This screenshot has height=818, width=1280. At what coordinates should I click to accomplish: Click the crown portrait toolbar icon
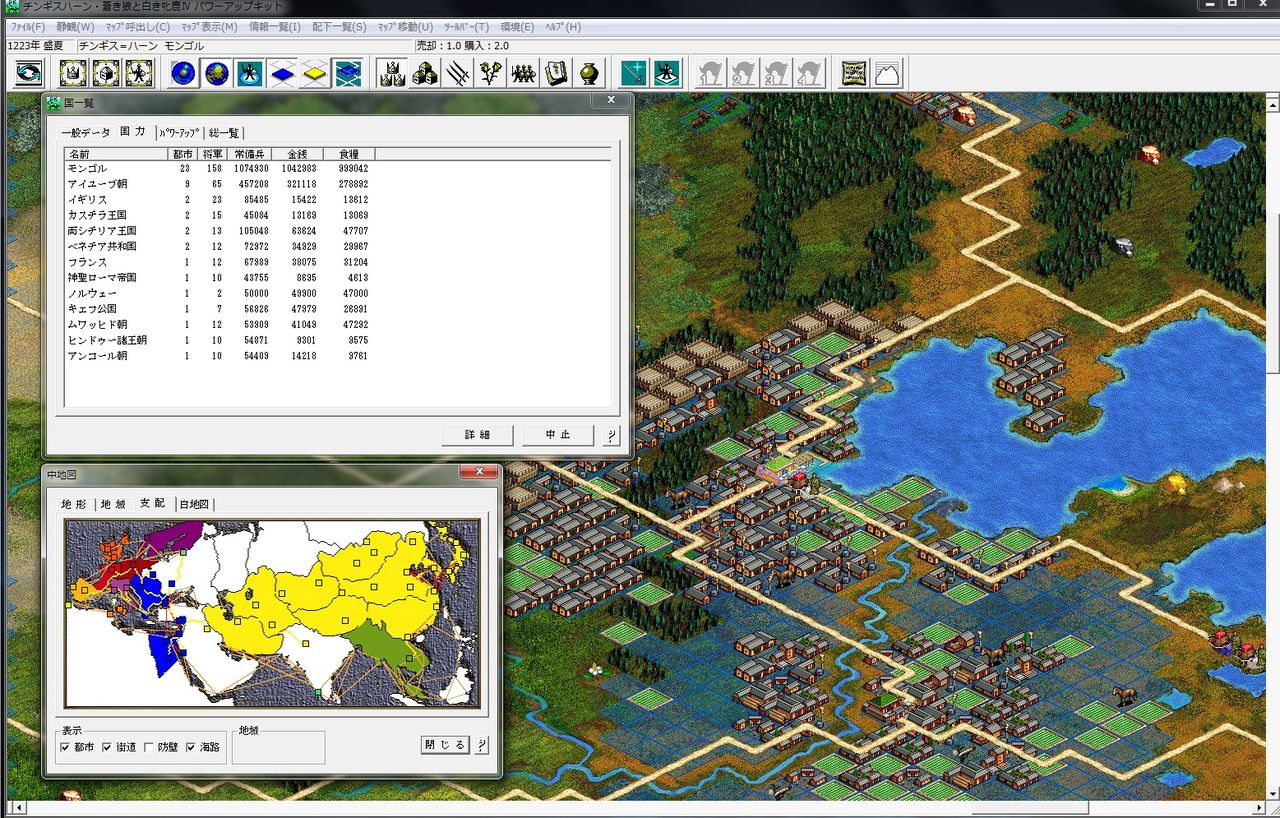click(74, 73)
